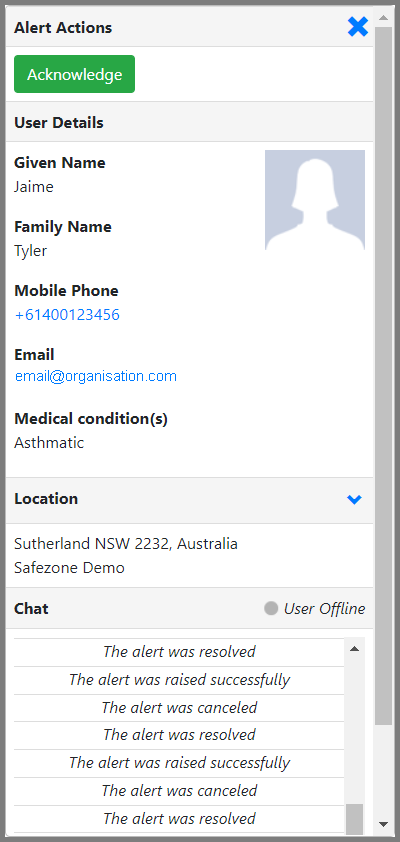The width and height of the screenshot is (400, 842).
Task: Click the chat list's up scroll arrow
Action: point(354,649)
